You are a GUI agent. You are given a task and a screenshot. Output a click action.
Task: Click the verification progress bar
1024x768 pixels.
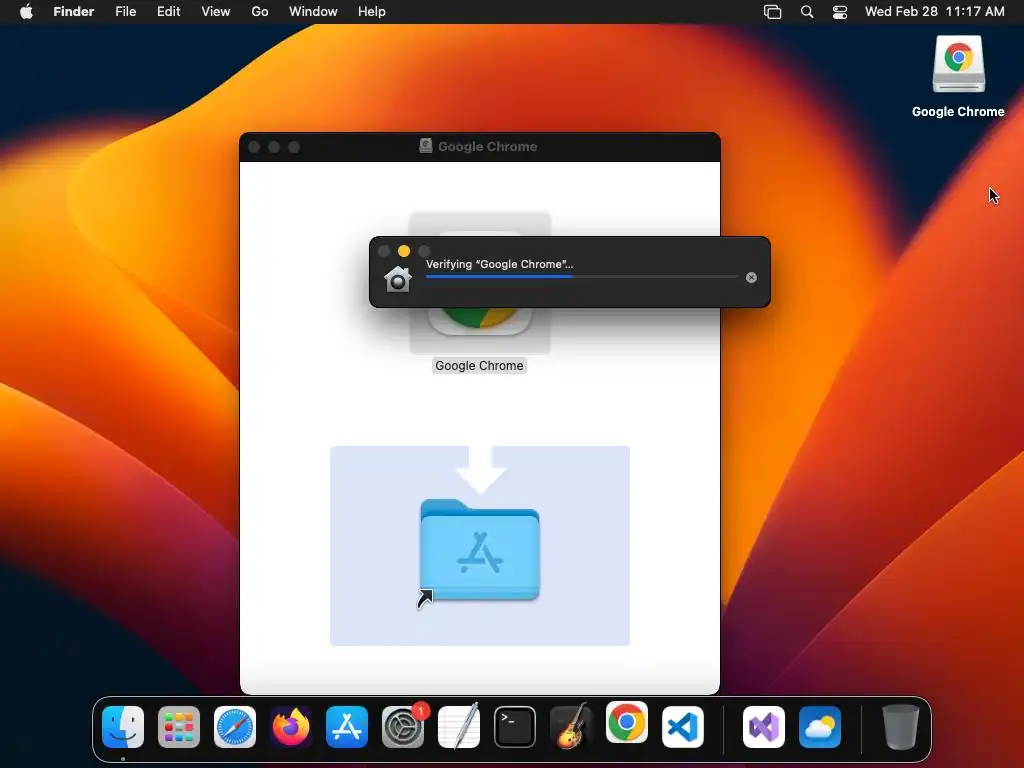click(x=582, y=277)
